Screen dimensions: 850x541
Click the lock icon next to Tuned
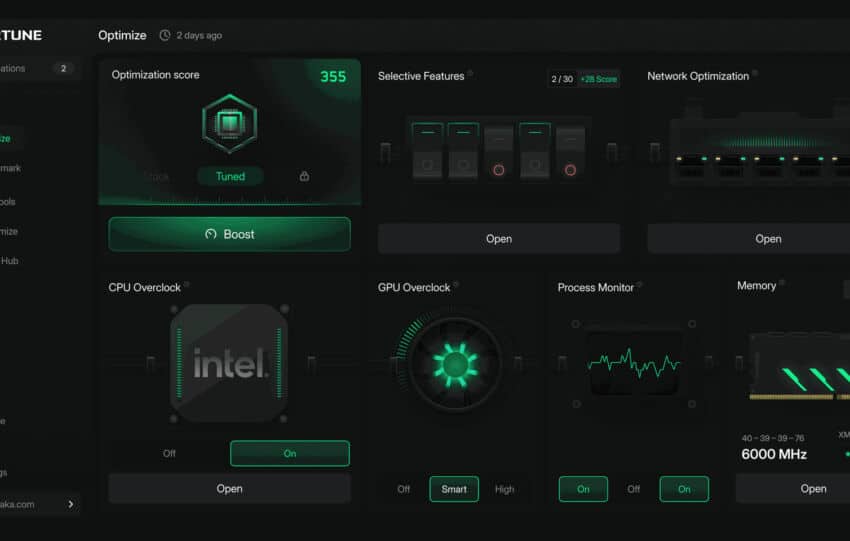coord(305,176)
